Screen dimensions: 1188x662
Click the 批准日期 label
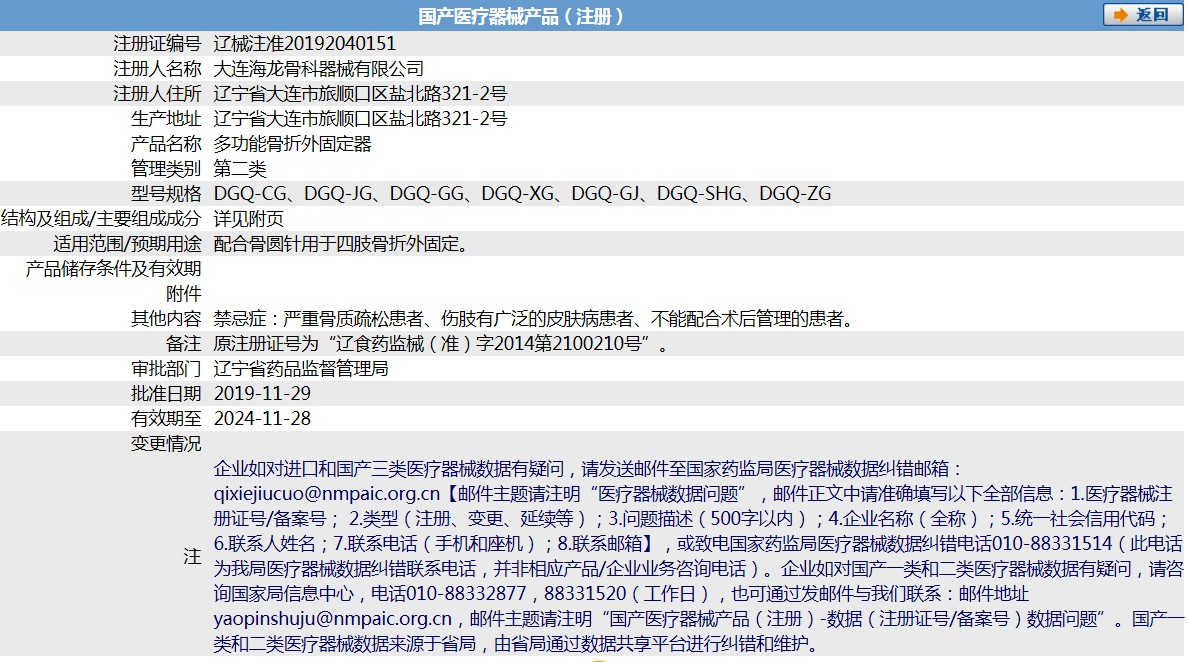pos(166,394)
